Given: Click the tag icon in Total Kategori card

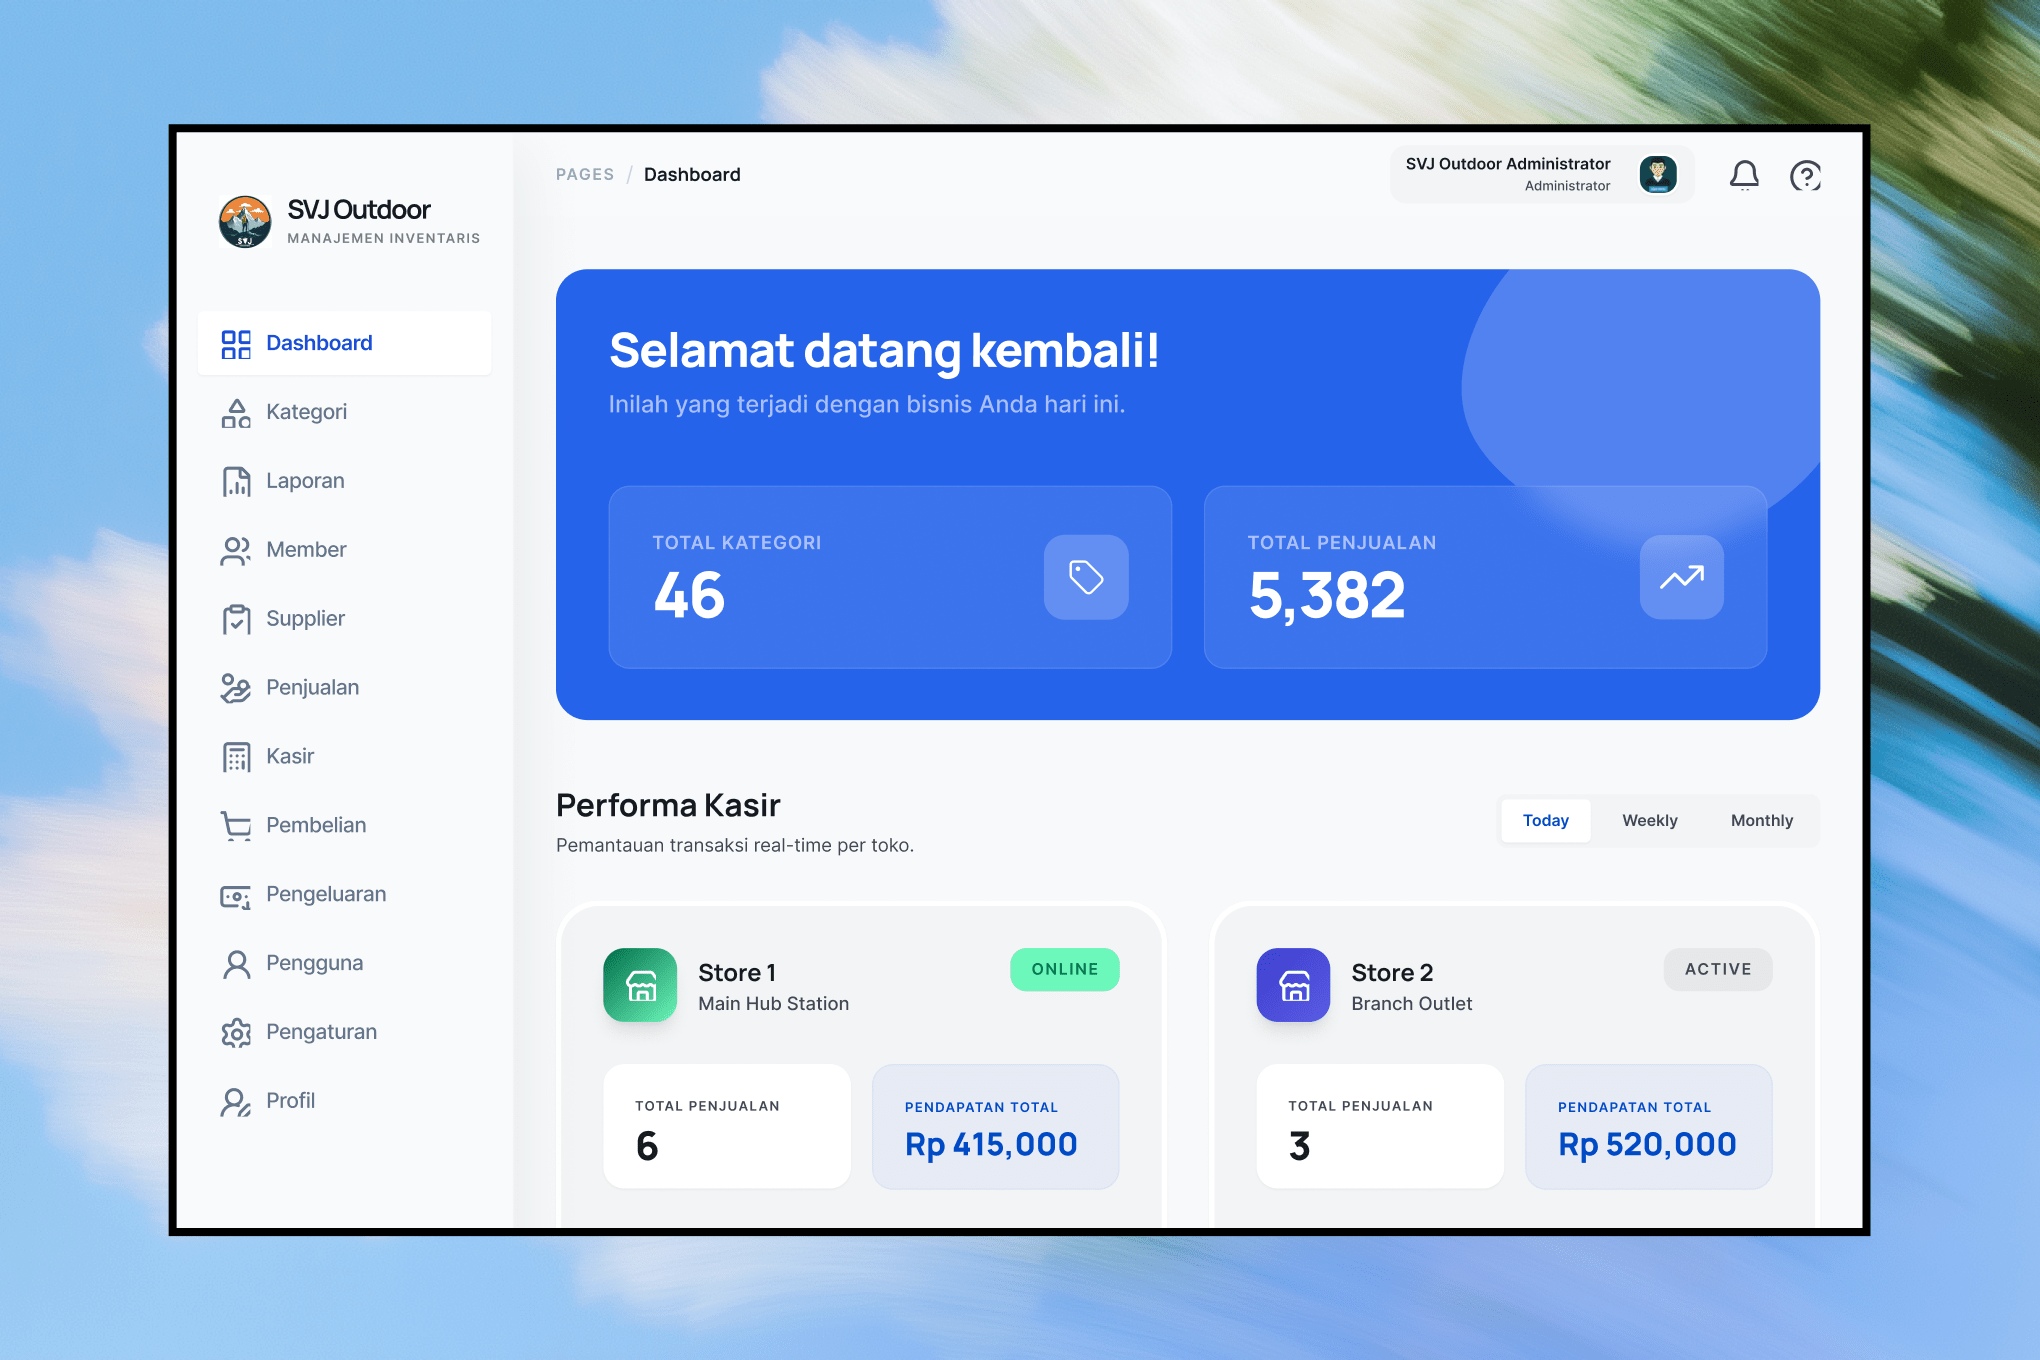Looking at the screenshot, I should click(x=1086, y=577).
